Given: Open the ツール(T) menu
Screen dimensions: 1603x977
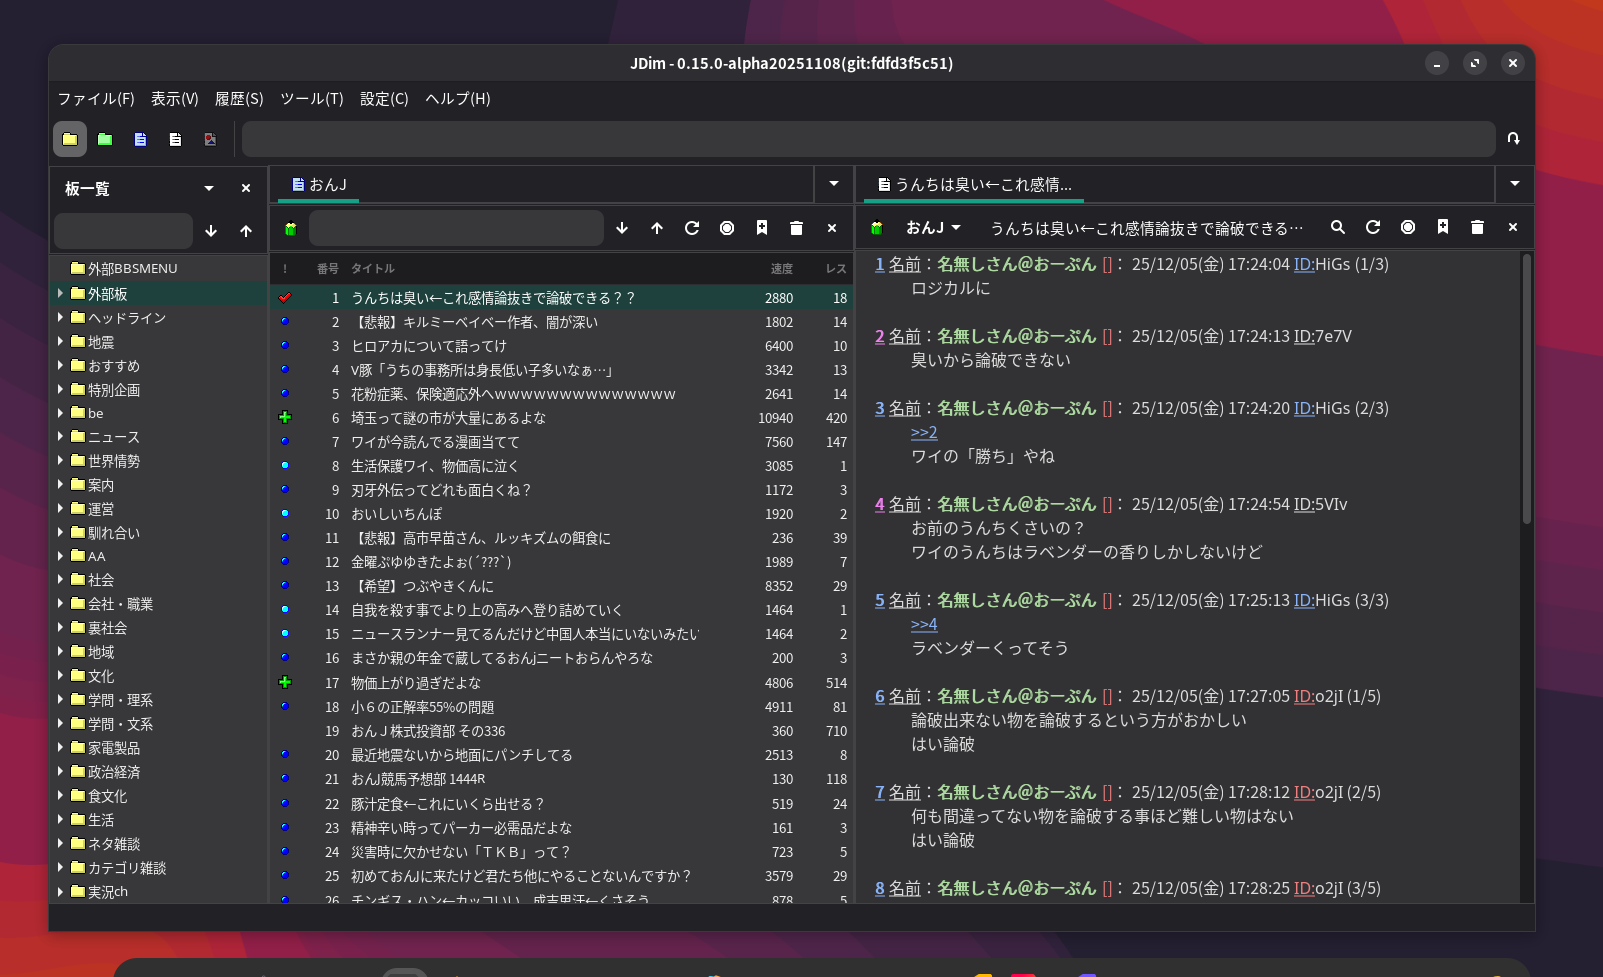Looking at the screenshot, I should [311, 99].
